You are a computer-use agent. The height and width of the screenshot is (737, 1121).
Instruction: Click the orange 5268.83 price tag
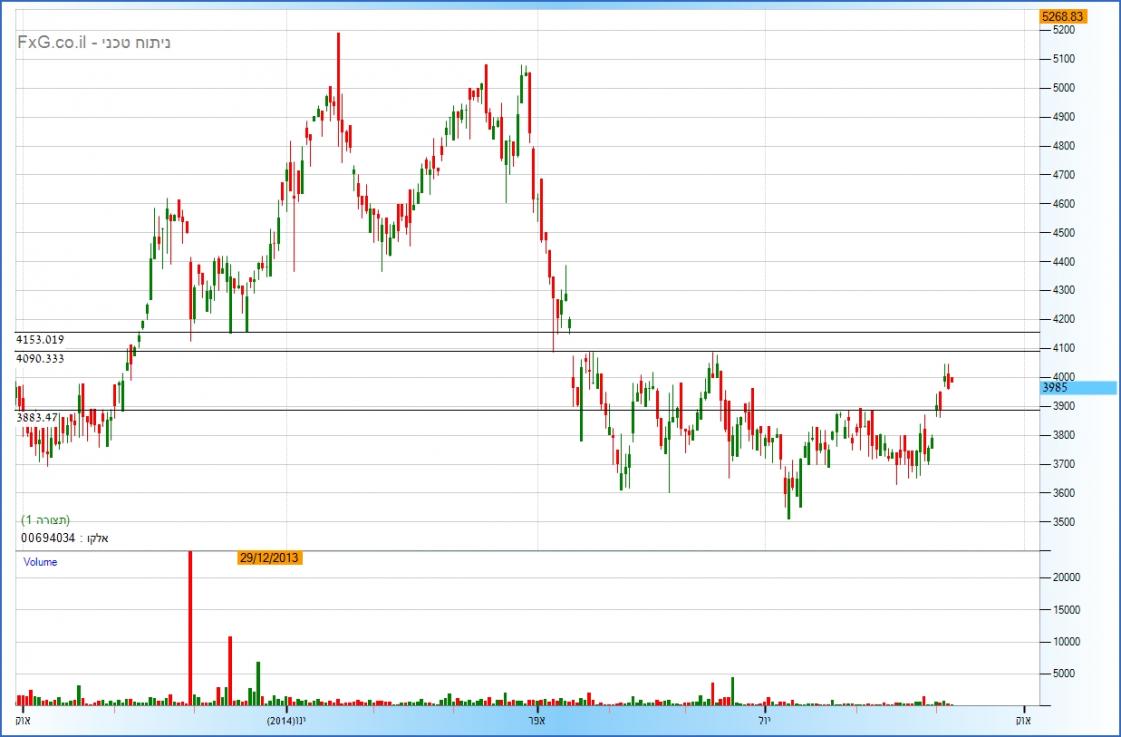pyautogui.click(x=1062, y=17)
